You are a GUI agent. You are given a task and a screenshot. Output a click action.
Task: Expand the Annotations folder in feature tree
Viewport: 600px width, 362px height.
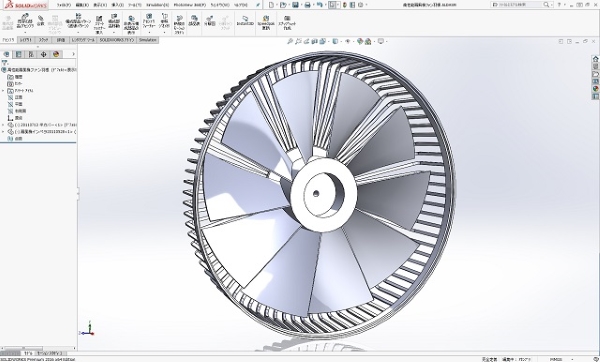pyautogui.click(x=3, y=91)
